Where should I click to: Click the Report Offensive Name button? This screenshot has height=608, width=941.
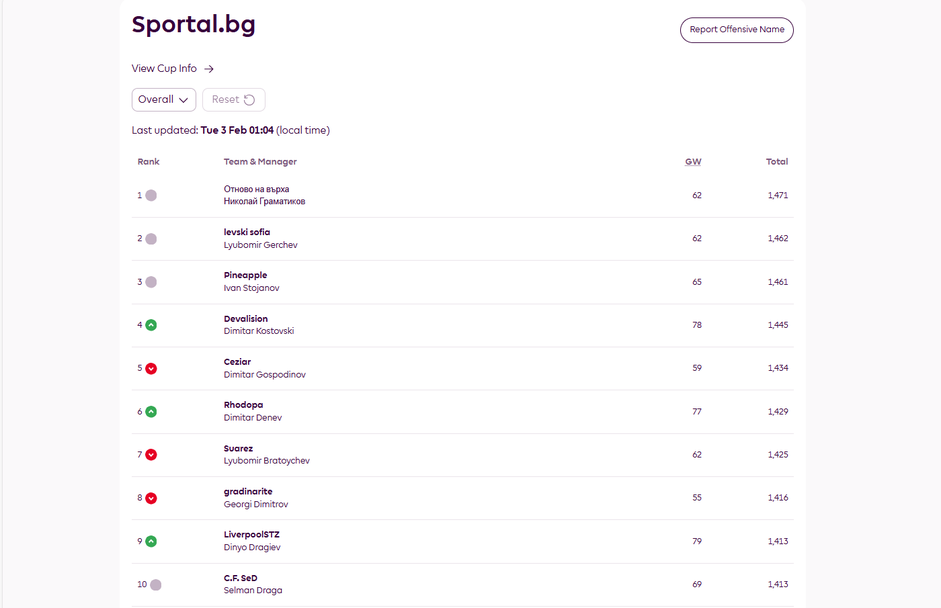736,30
